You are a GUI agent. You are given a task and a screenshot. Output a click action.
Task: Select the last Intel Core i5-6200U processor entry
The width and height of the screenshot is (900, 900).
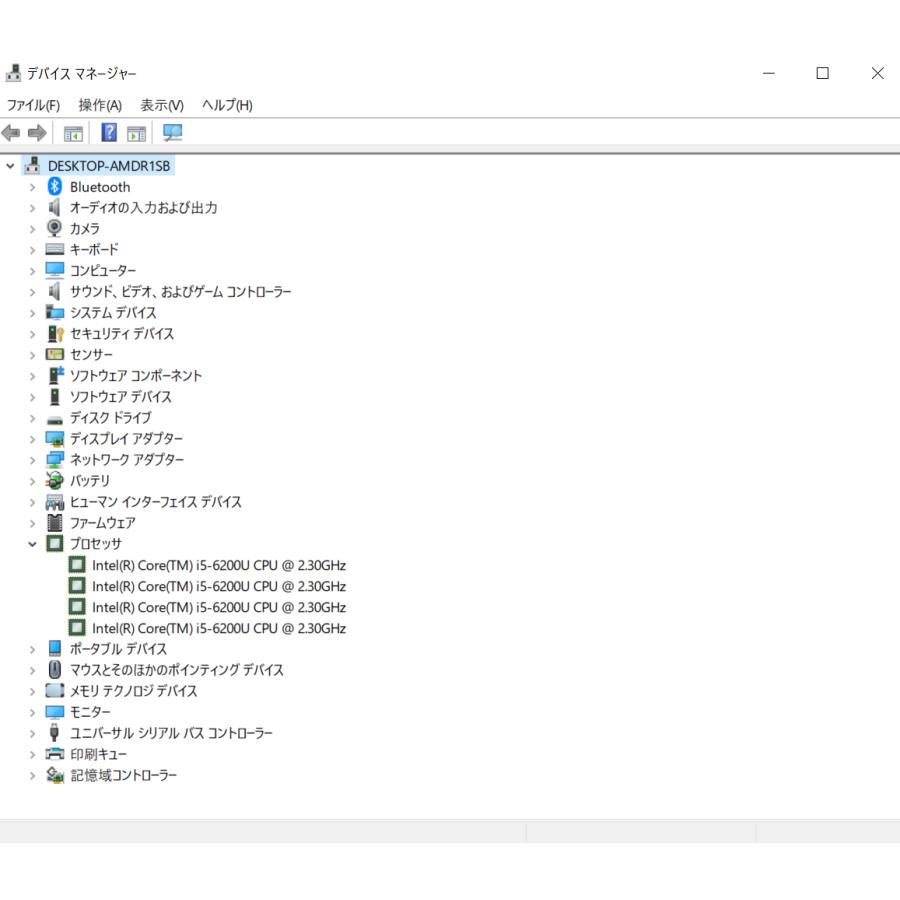coord(219,628)
